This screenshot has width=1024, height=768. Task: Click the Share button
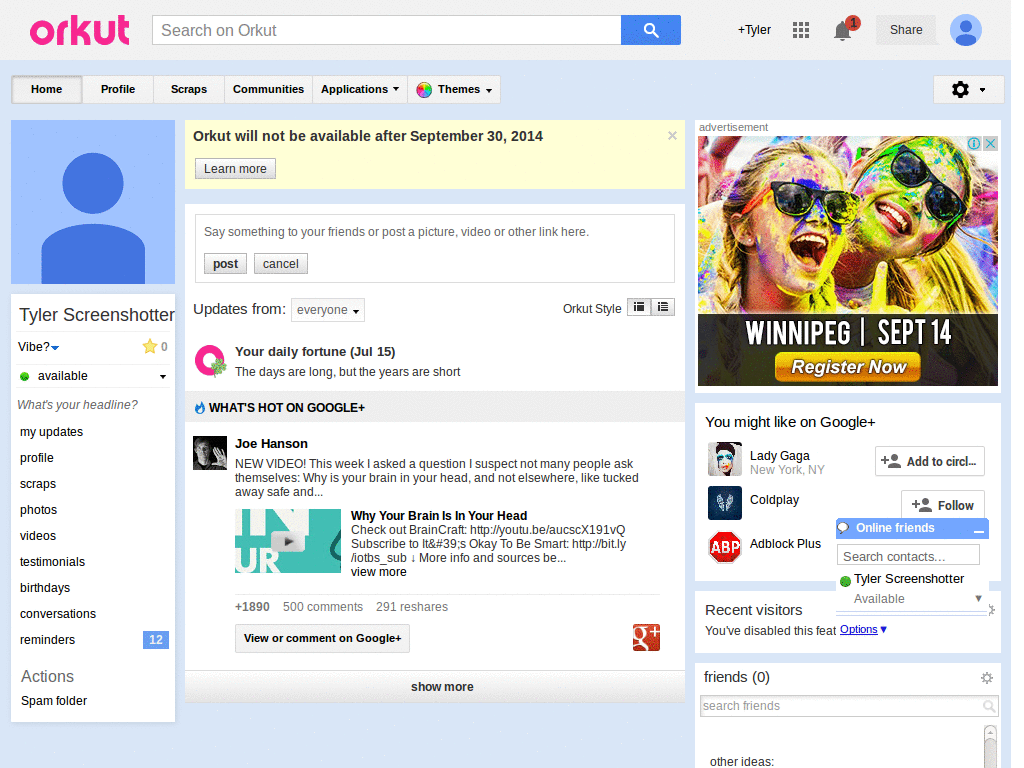click(906, 30)
